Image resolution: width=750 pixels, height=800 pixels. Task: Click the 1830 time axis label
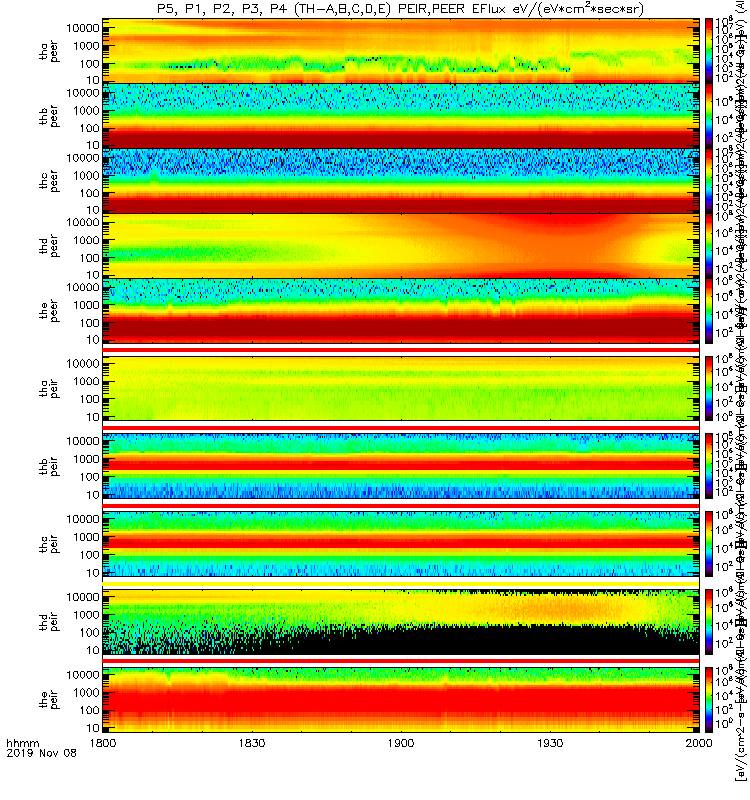point(252,743)
